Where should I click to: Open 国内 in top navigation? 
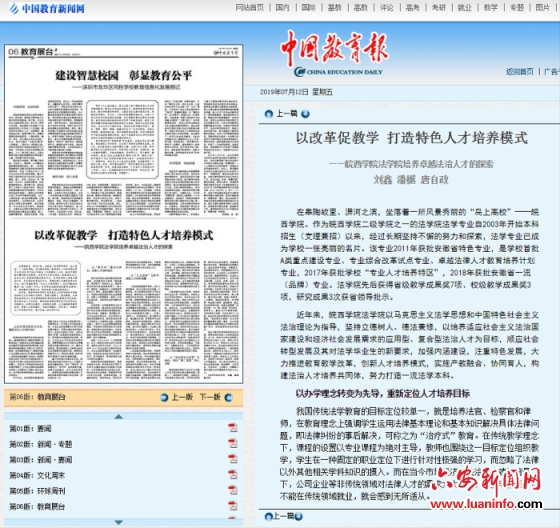pyautogui.click(x=282, y=8)
